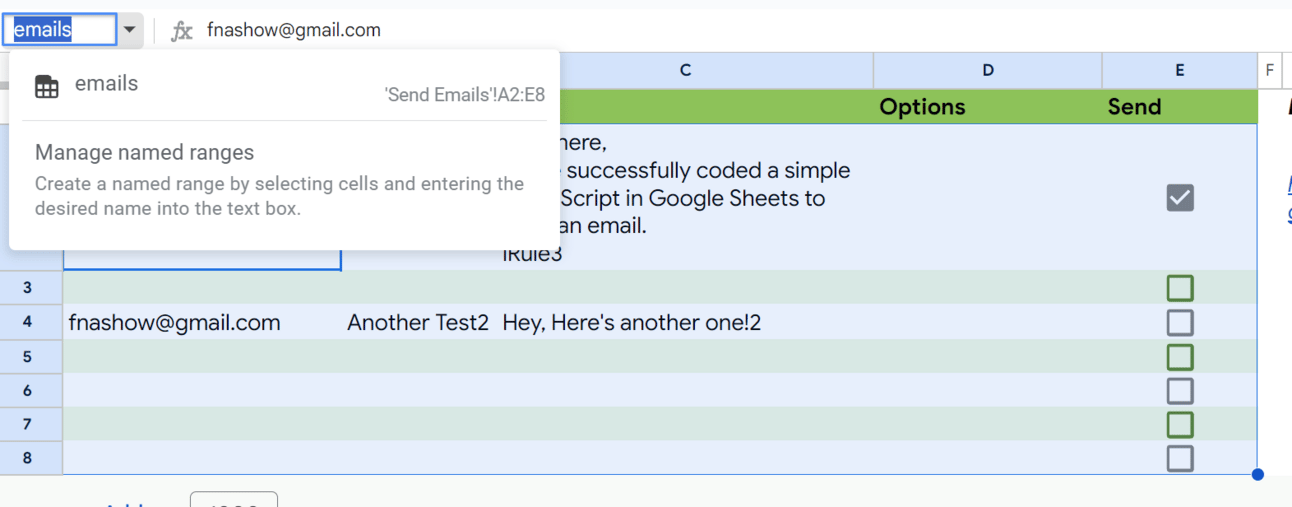Uncheck the checked Send checkbox in row 2
The image size is (1292, 507).
pyautogui.click(x=1180, y=198)
